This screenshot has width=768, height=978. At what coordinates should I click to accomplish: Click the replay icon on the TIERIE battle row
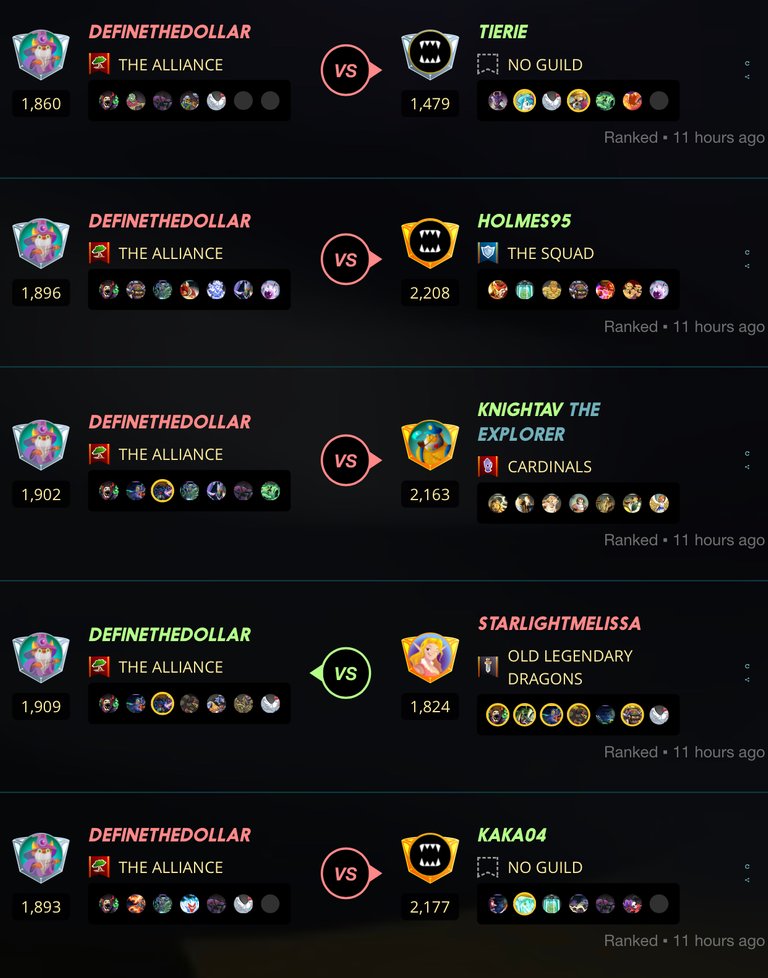point(747,64)
